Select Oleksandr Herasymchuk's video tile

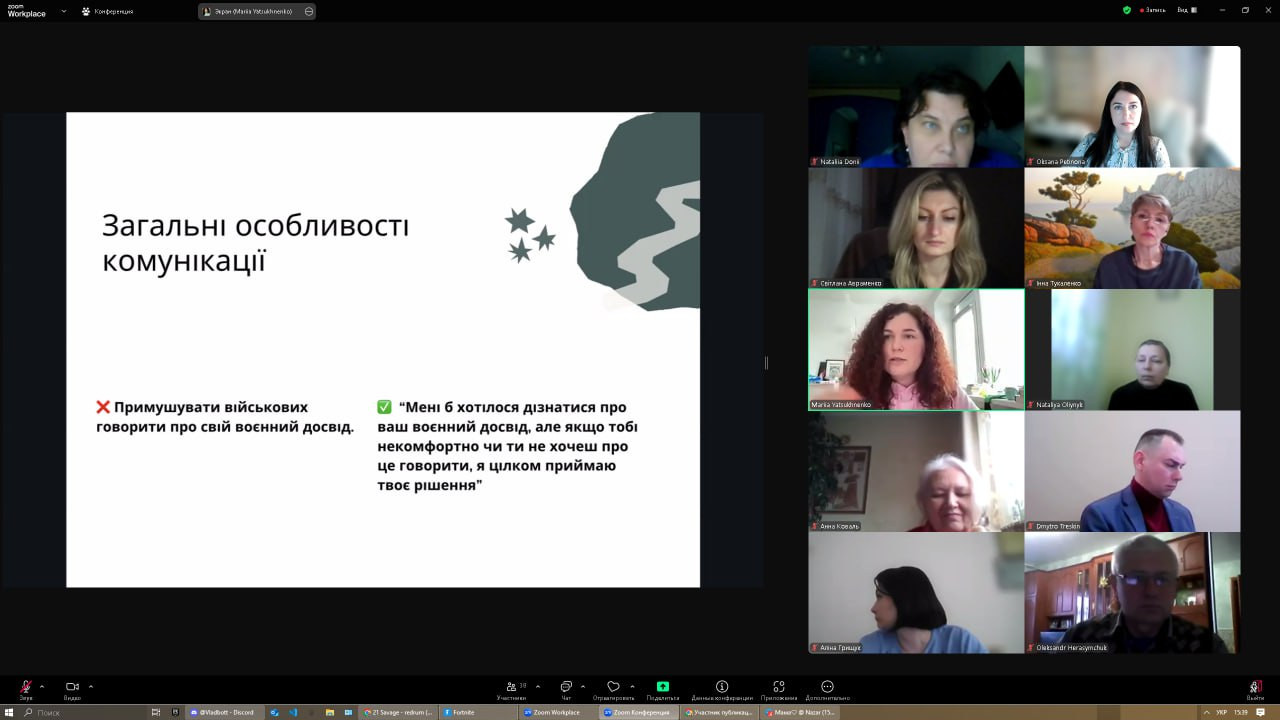[1132, 593]
